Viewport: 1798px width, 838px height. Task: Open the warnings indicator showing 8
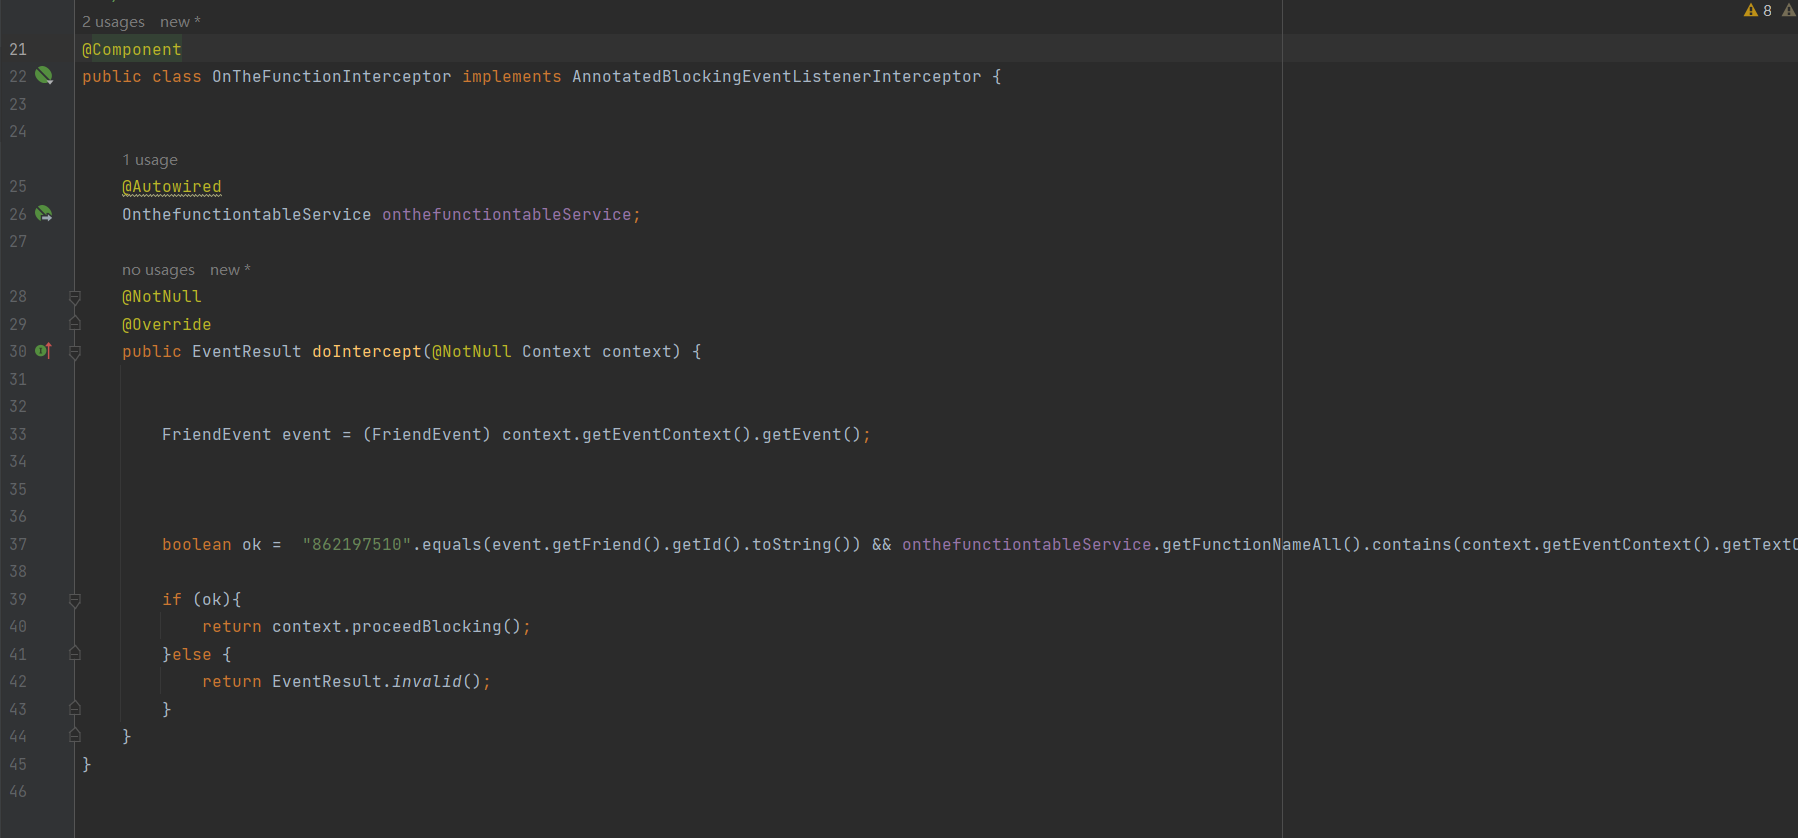1758,10
